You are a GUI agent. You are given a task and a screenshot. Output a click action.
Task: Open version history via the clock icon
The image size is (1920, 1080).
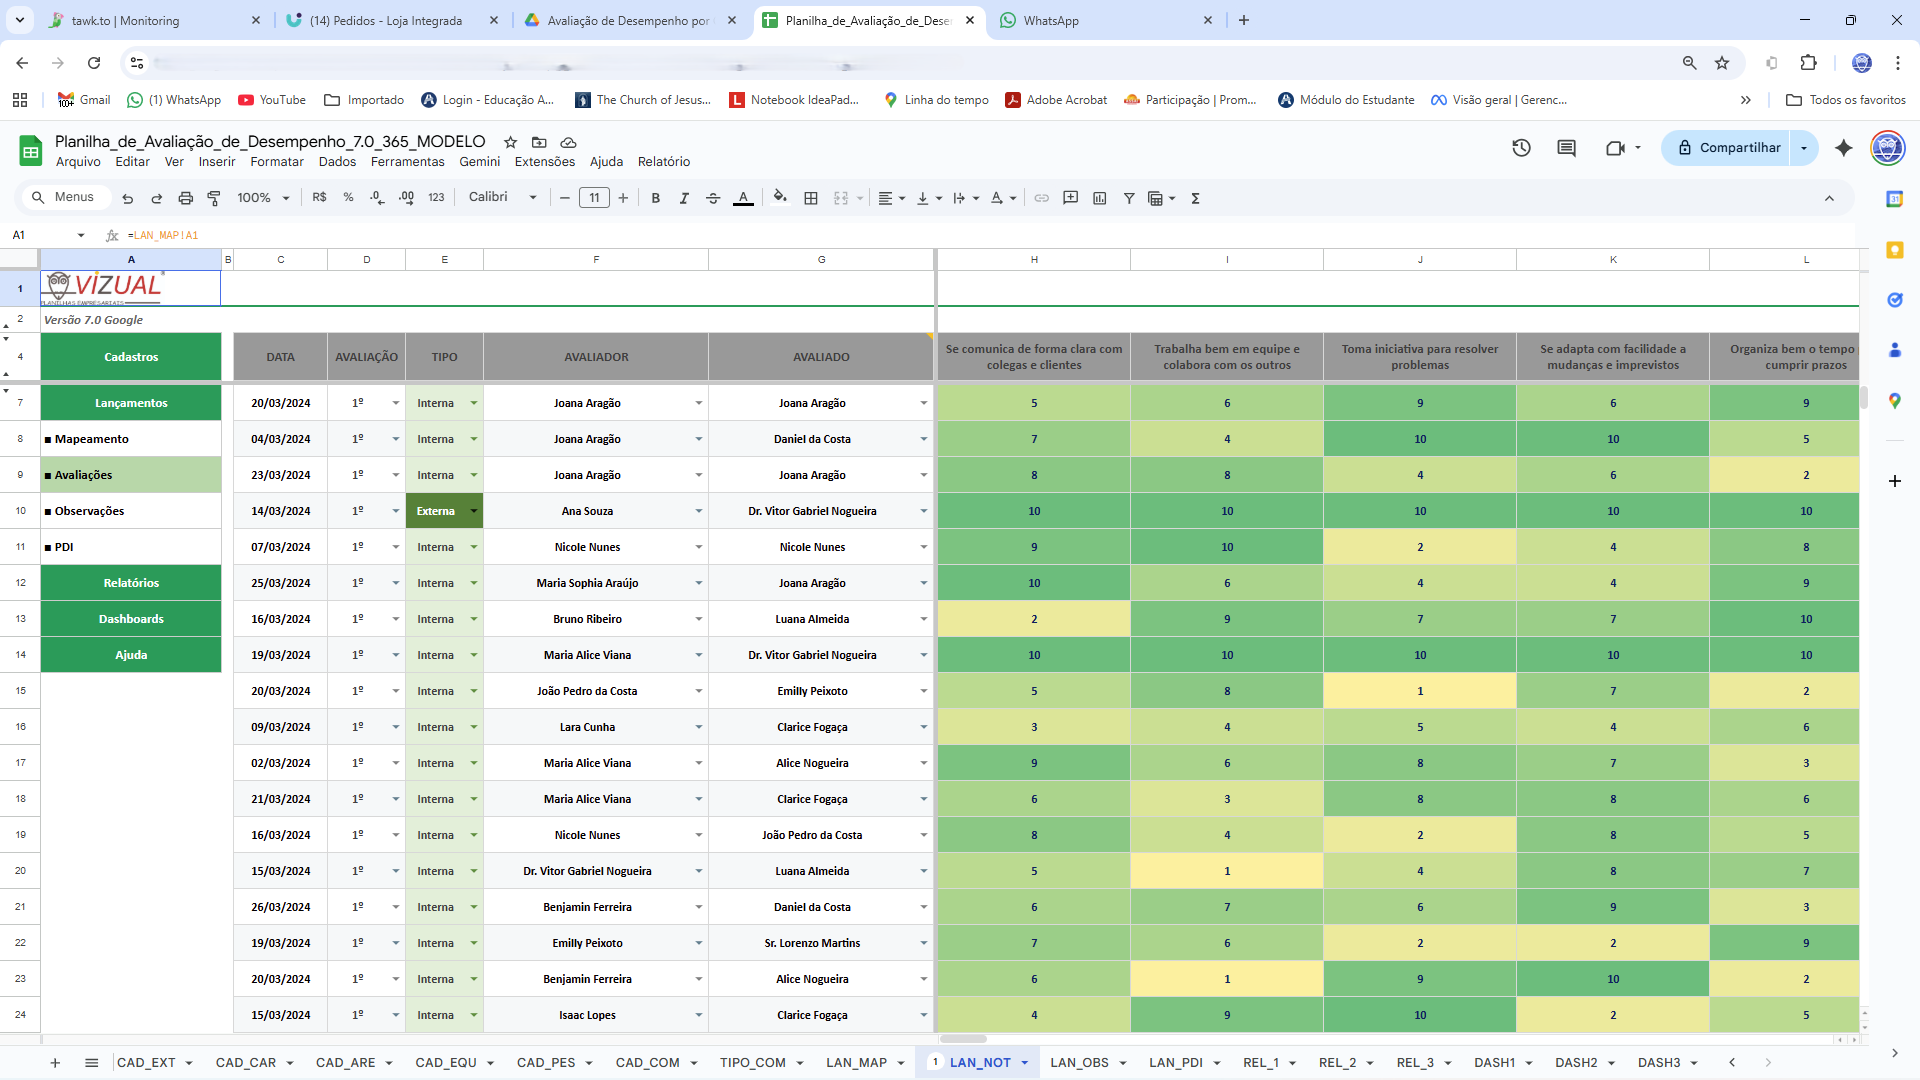click(1521, 148)
